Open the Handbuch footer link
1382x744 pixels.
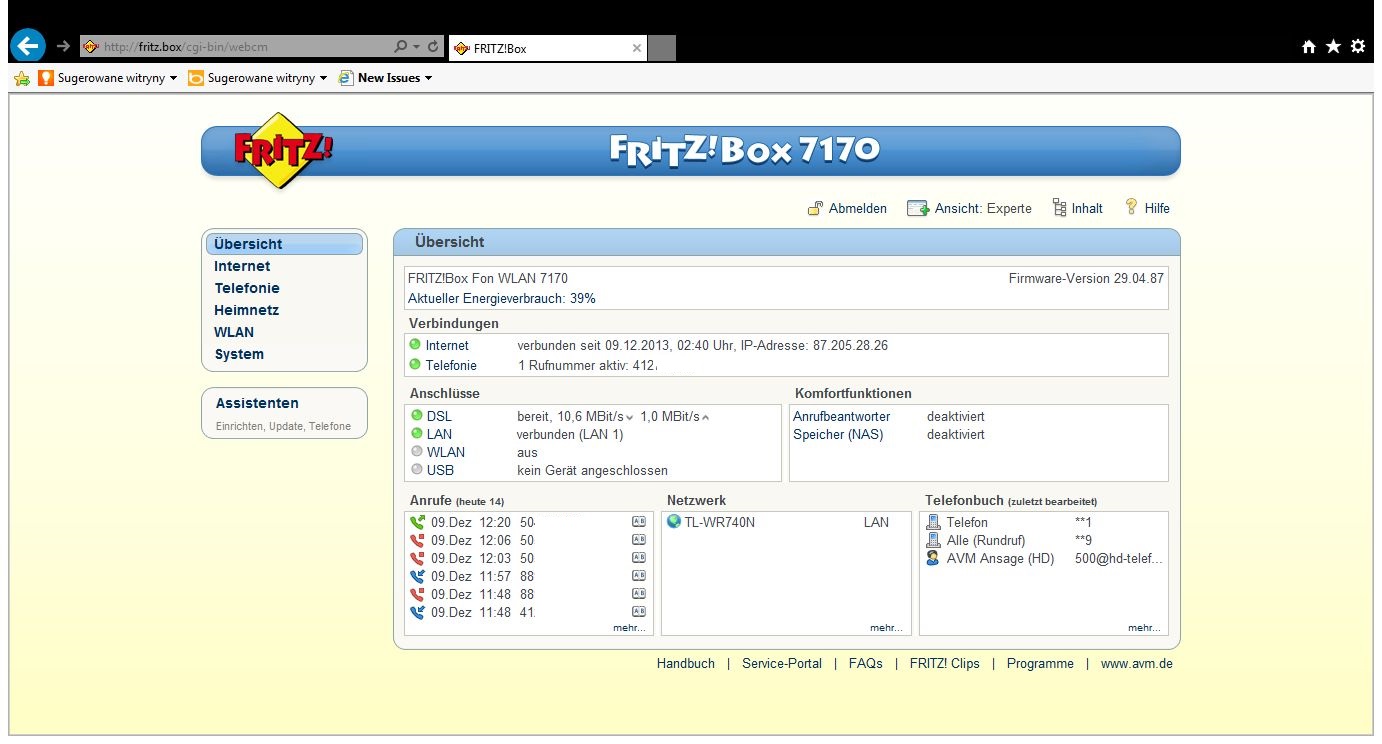pos(686,663)
